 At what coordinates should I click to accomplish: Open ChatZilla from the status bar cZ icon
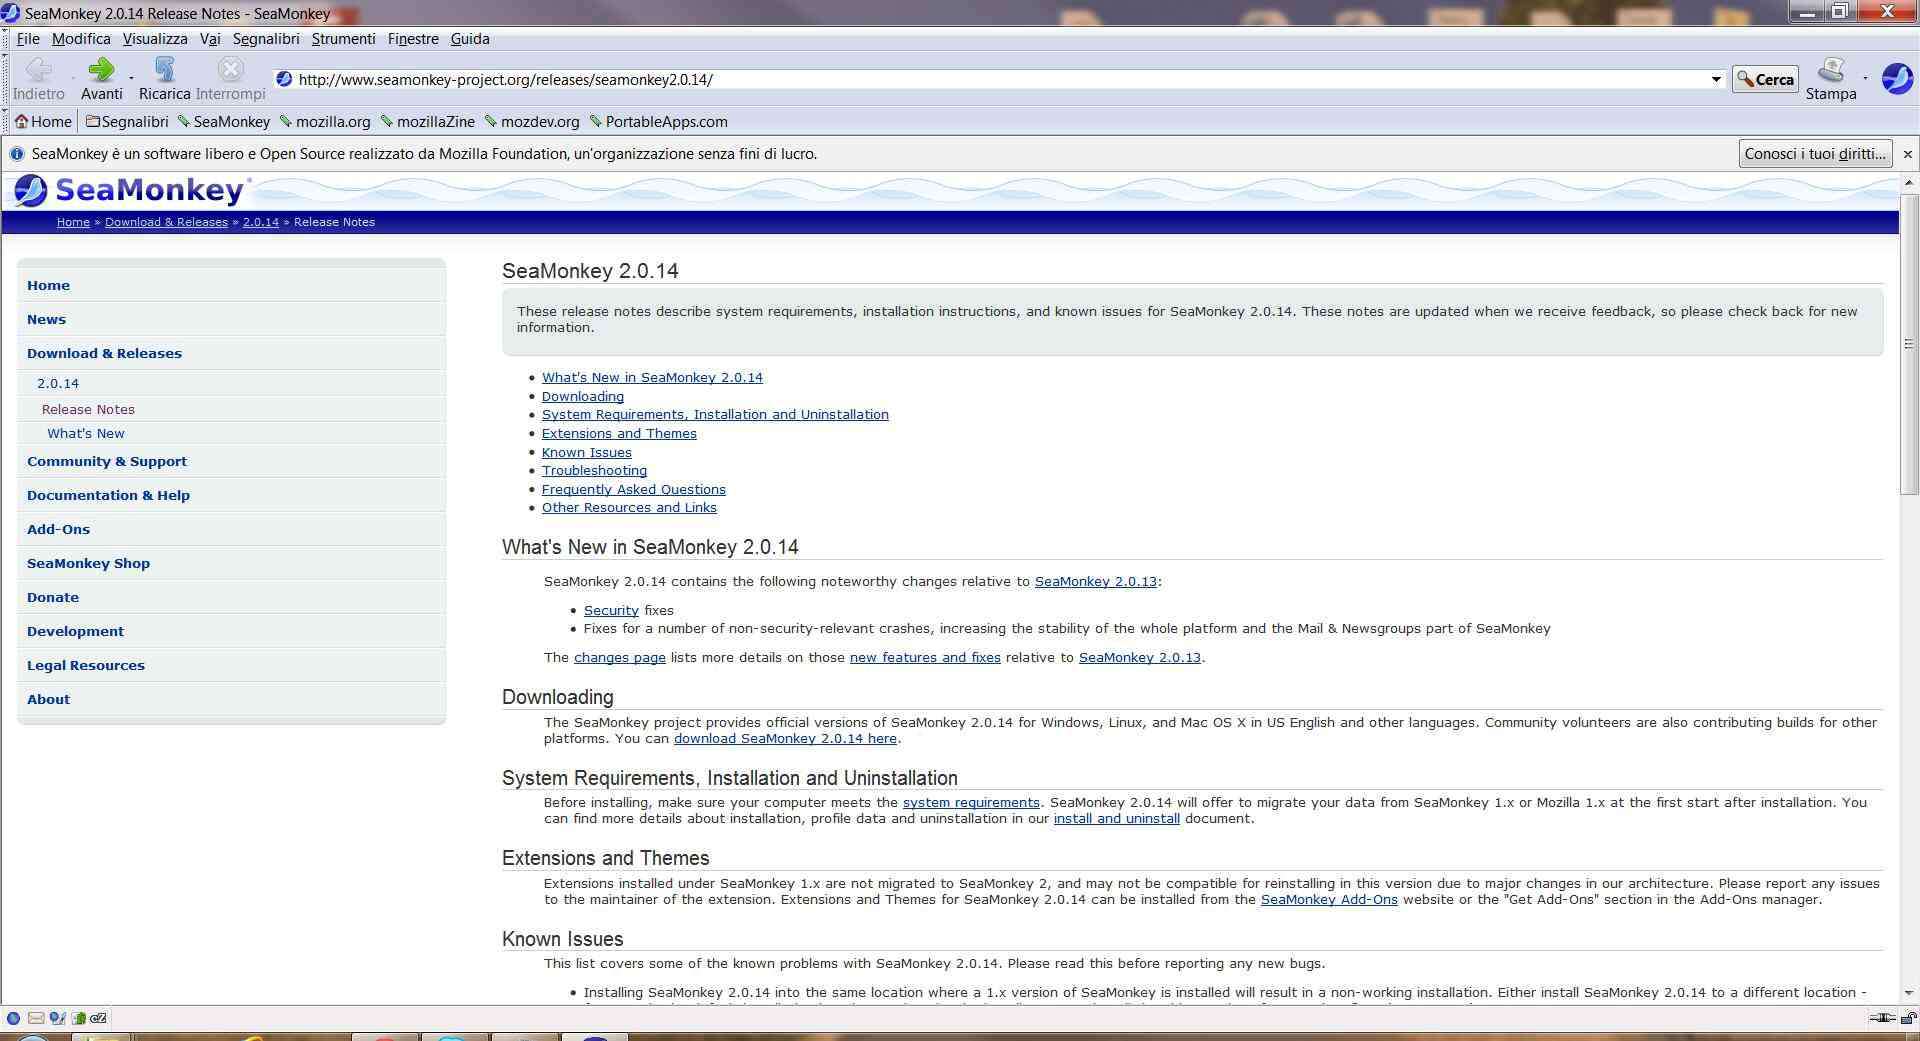(x=98, y=1018)
